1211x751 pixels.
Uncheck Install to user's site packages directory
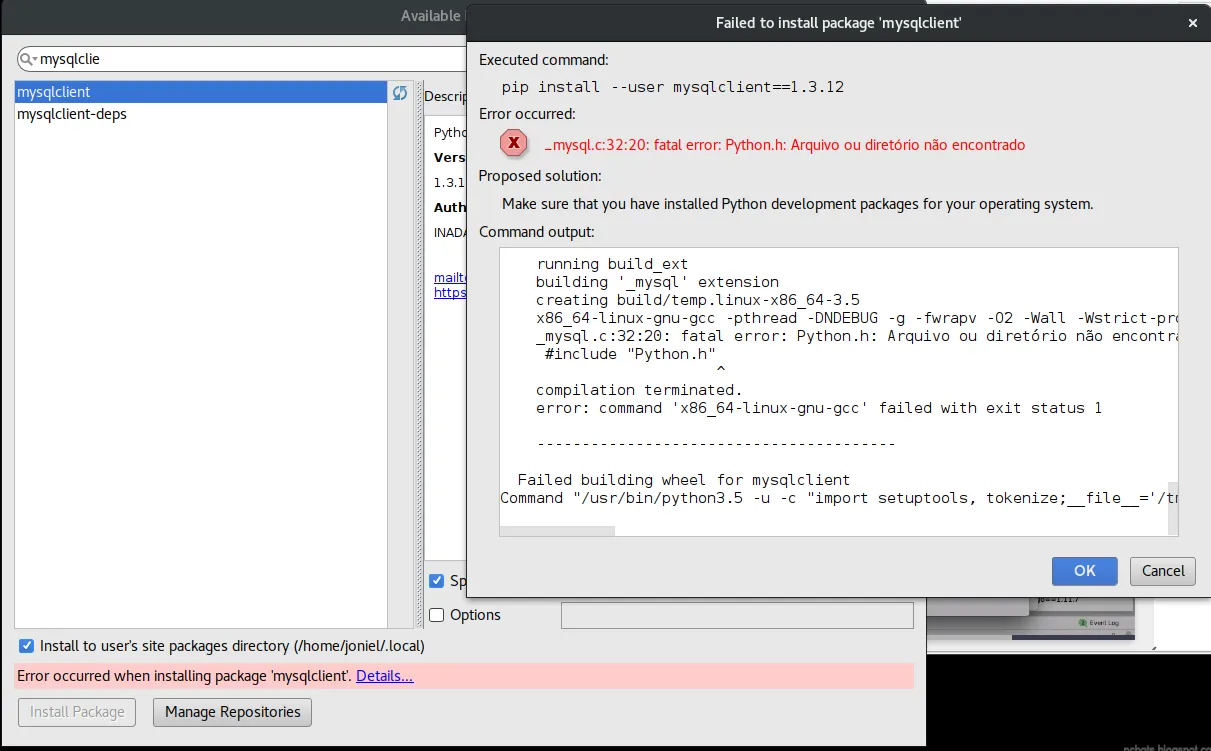(26, 646)
